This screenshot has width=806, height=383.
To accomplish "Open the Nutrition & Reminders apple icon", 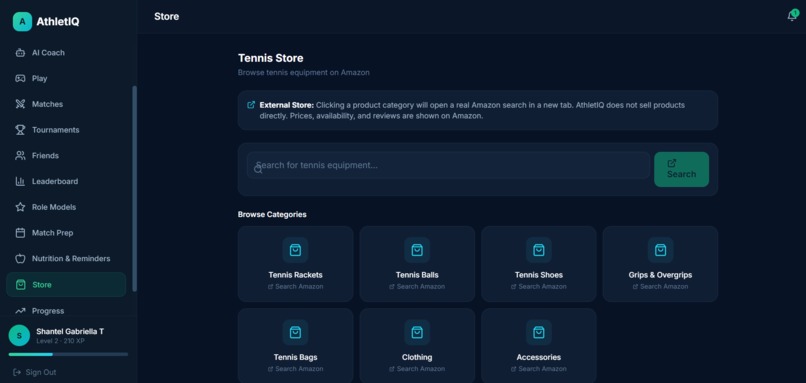I will point(20,258).
